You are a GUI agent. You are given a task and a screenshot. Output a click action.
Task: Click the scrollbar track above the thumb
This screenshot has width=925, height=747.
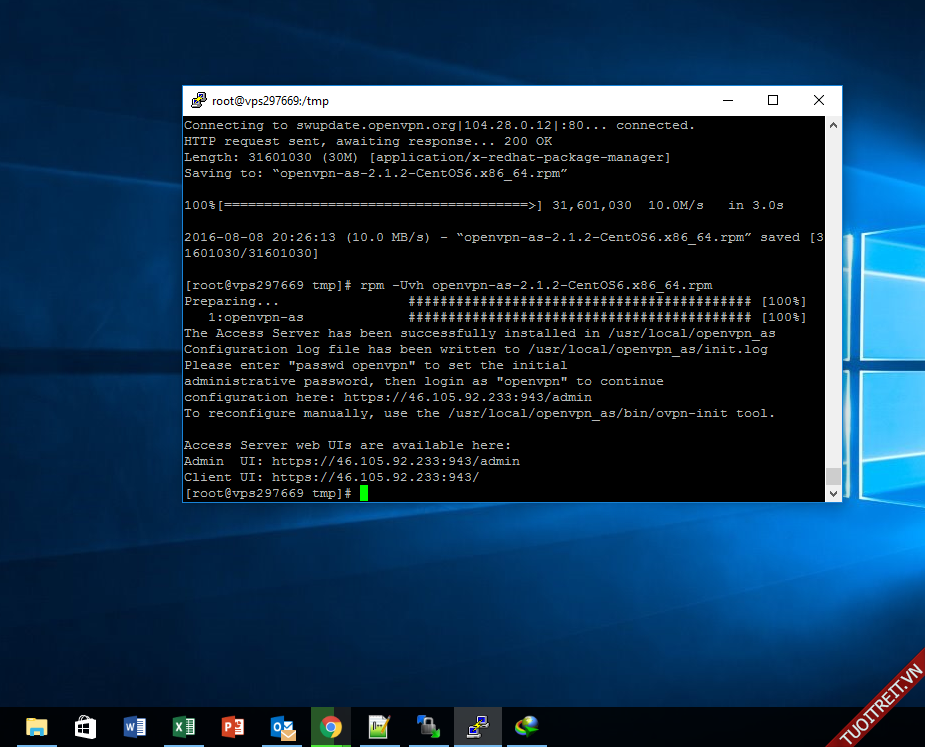click(832, 300)
